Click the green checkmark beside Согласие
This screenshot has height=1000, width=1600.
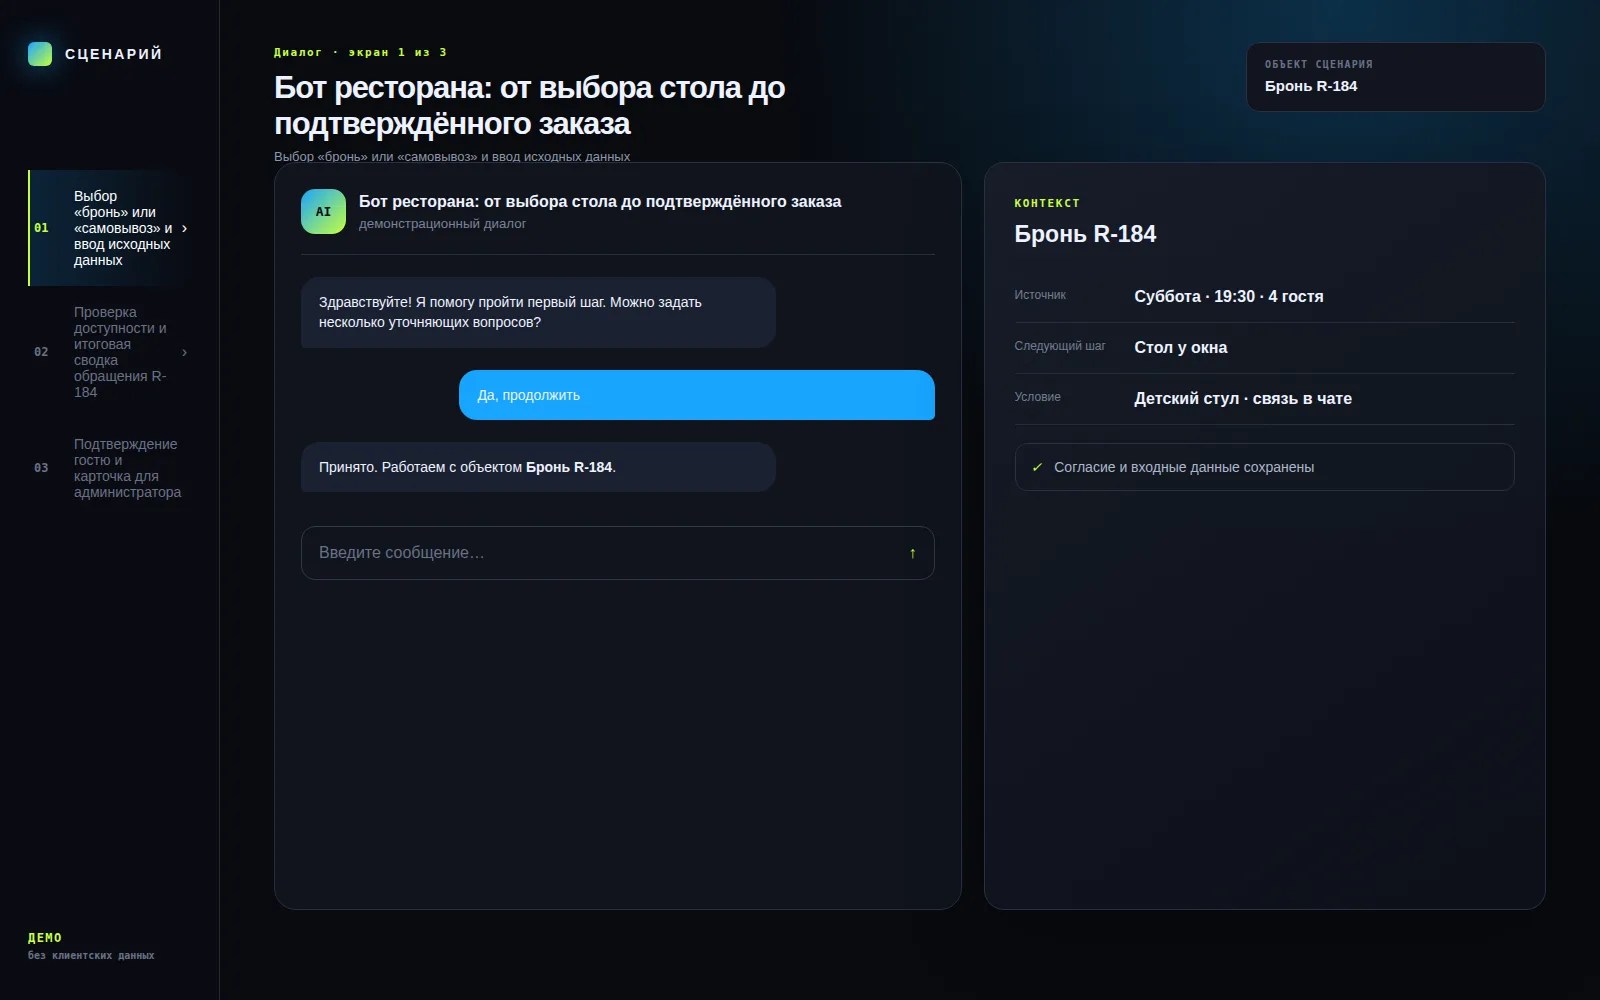click(1037, 467)
